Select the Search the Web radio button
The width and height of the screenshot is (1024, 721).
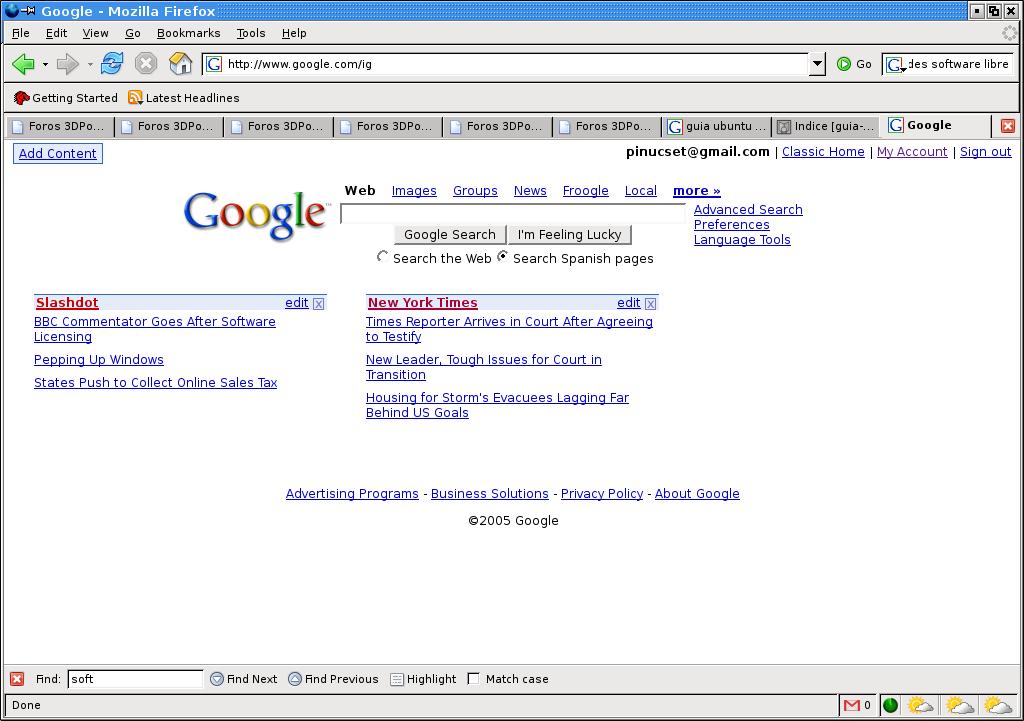tap(382, 257)
